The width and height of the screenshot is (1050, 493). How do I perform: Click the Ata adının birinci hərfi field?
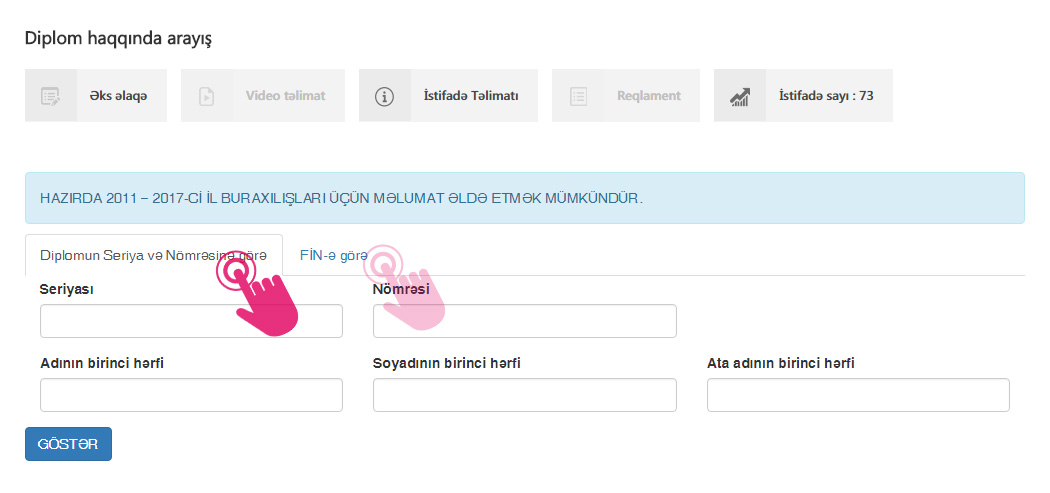[x=858, y=395]
